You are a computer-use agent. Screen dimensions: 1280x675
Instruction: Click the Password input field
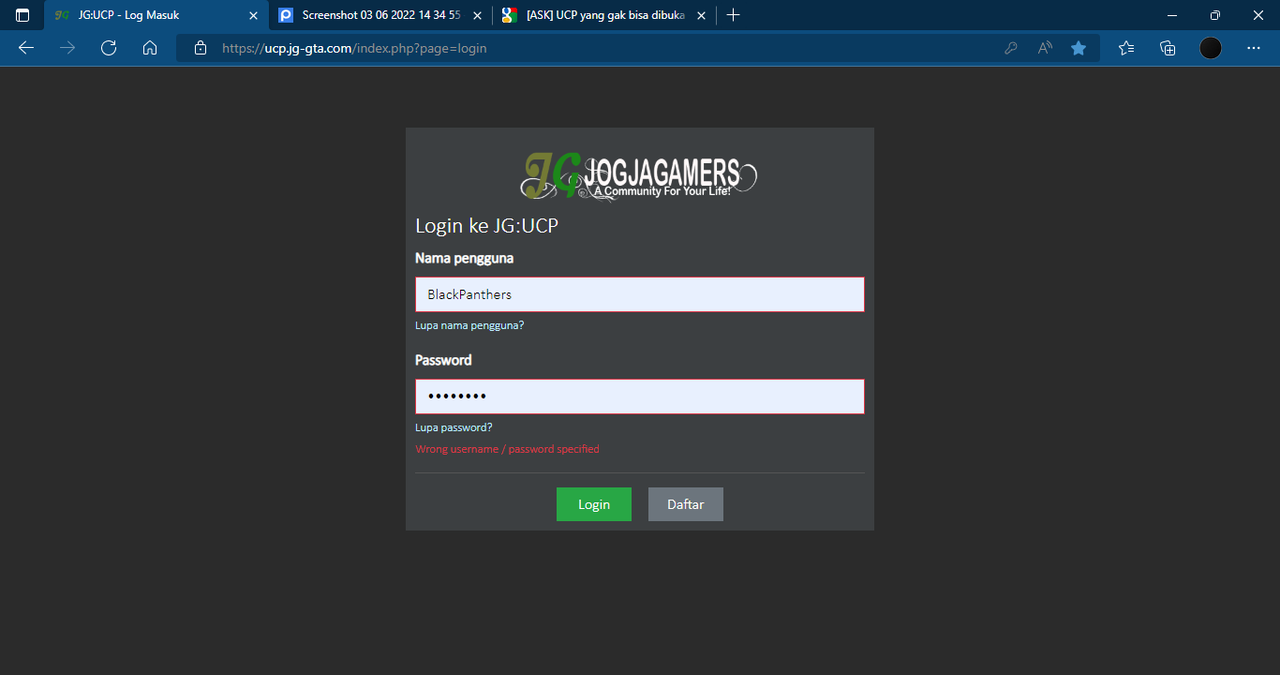coord(640,396)
